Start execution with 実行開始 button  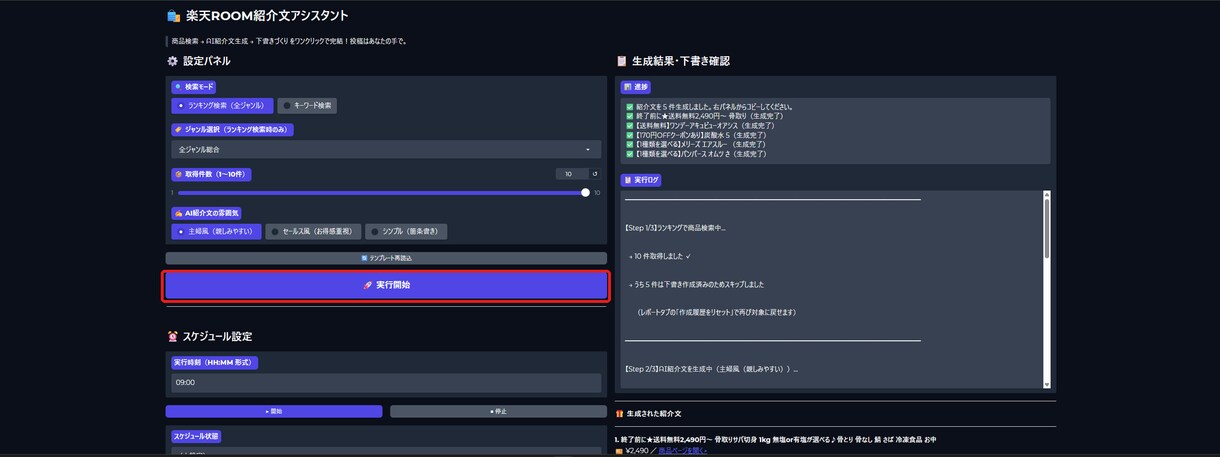tap(386, 285)
